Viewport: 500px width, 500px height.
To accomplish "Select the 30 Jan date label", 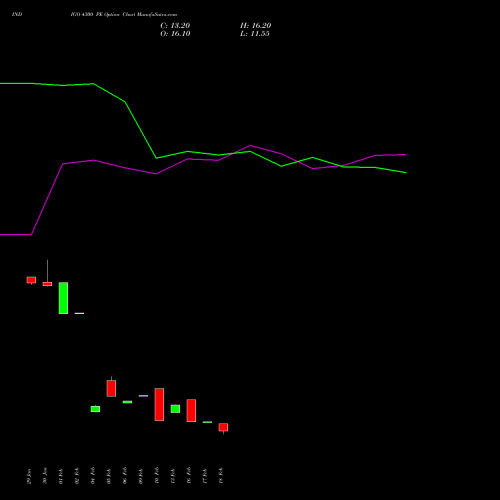I will [45, 476].
